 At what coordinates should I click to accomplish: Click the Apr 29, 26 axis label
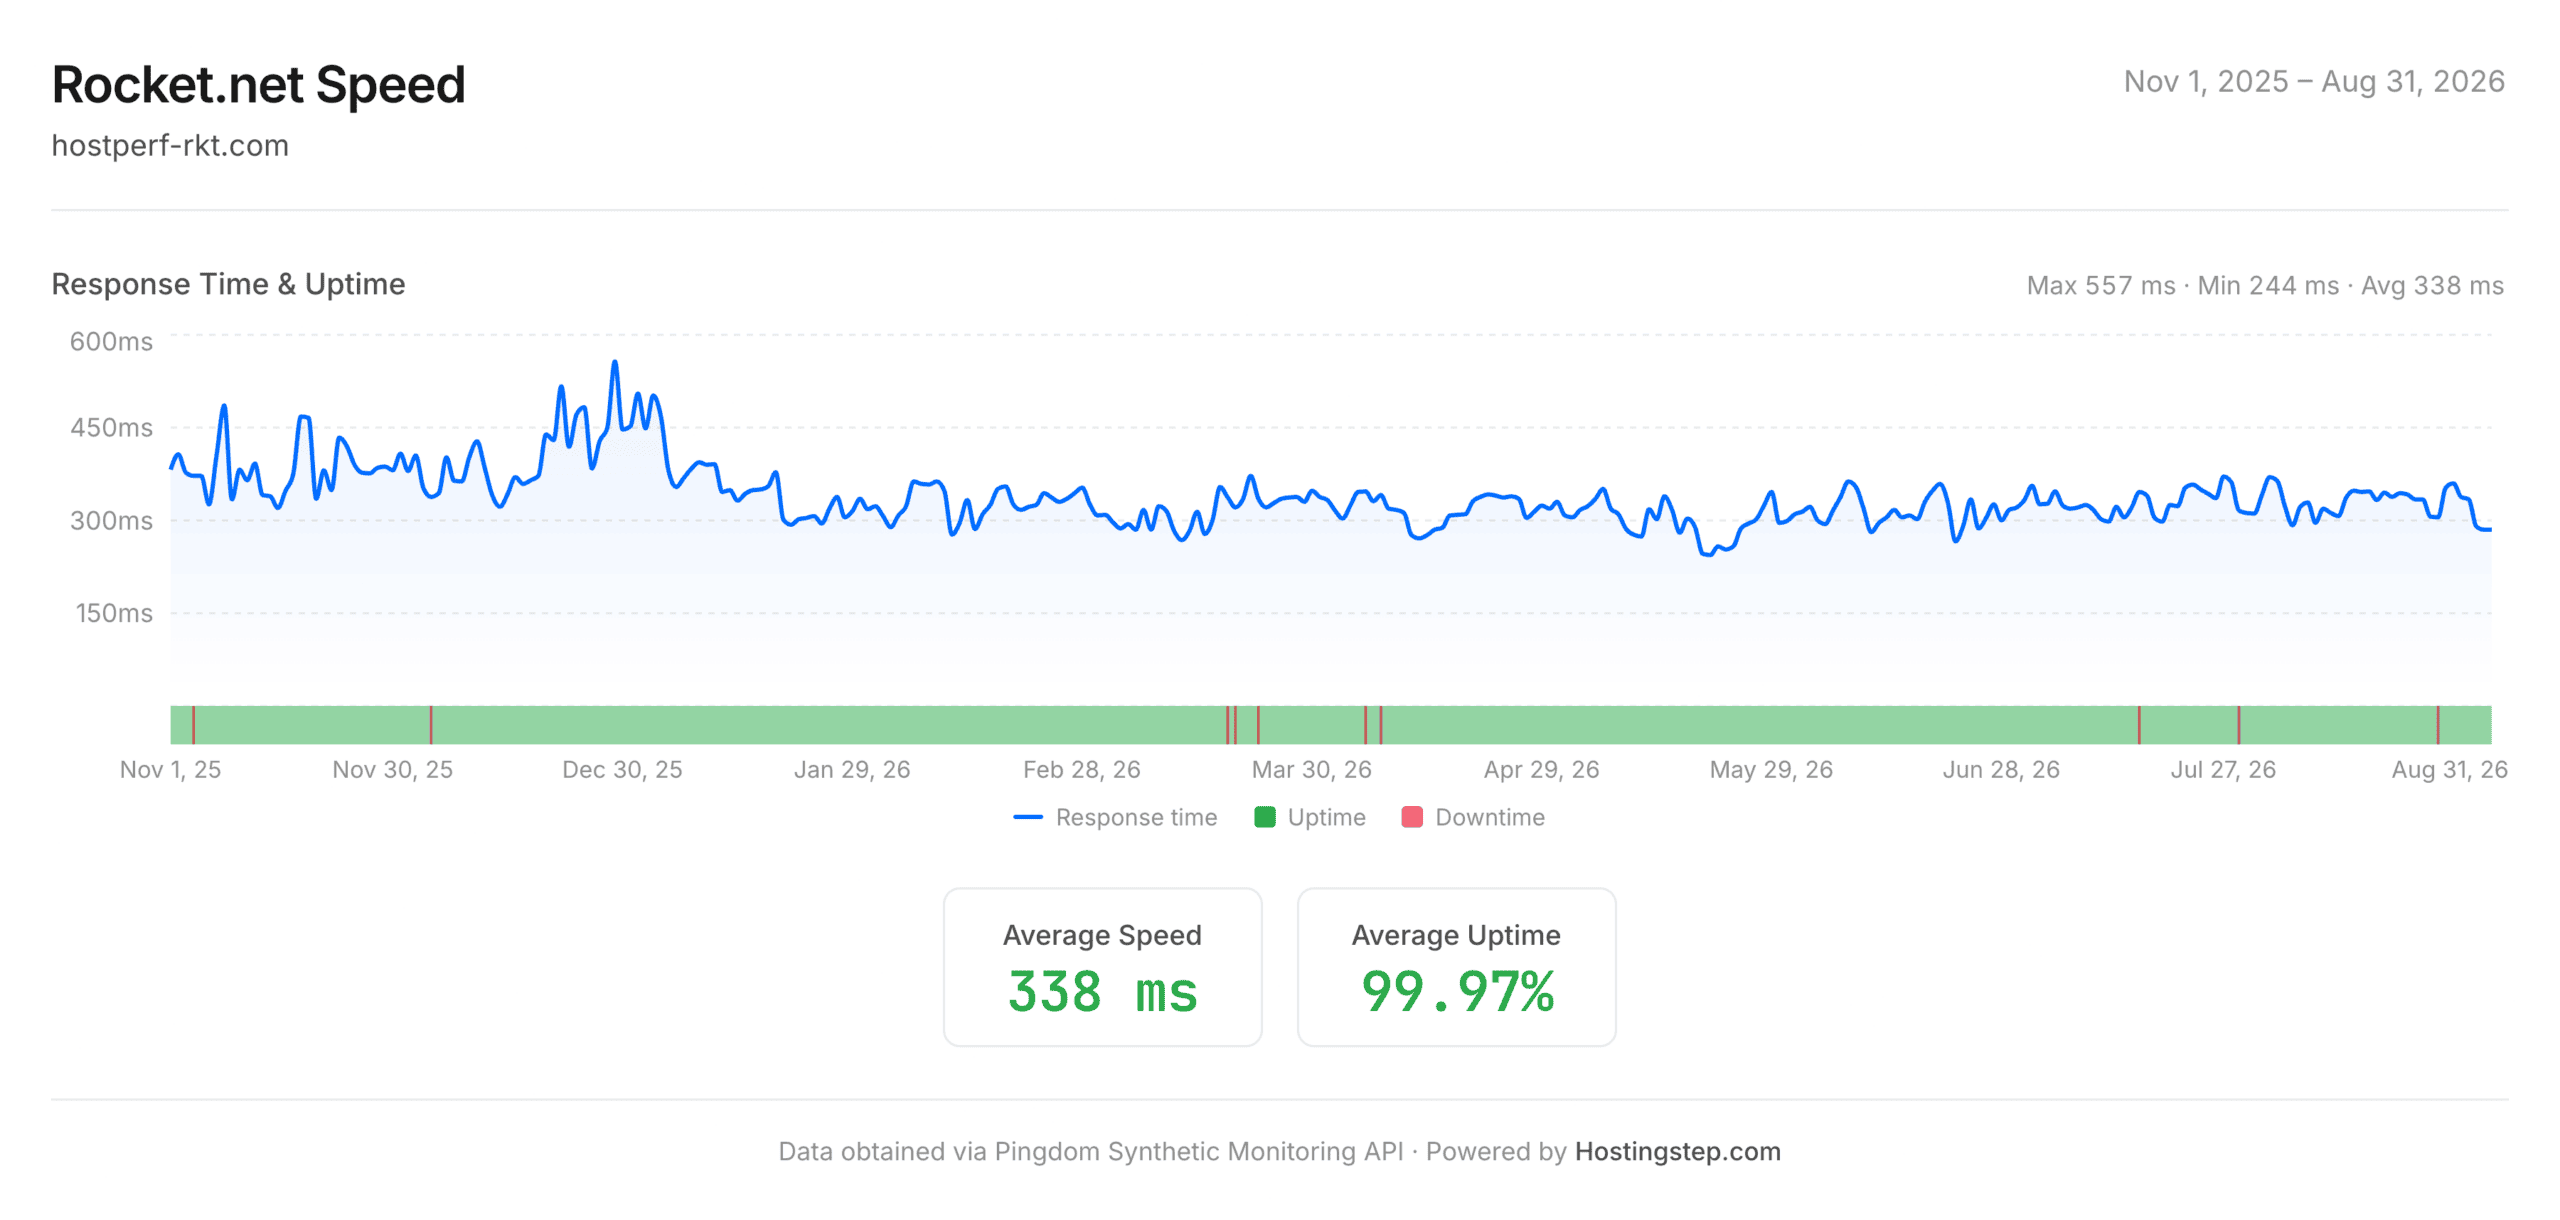coord(1541,770)
